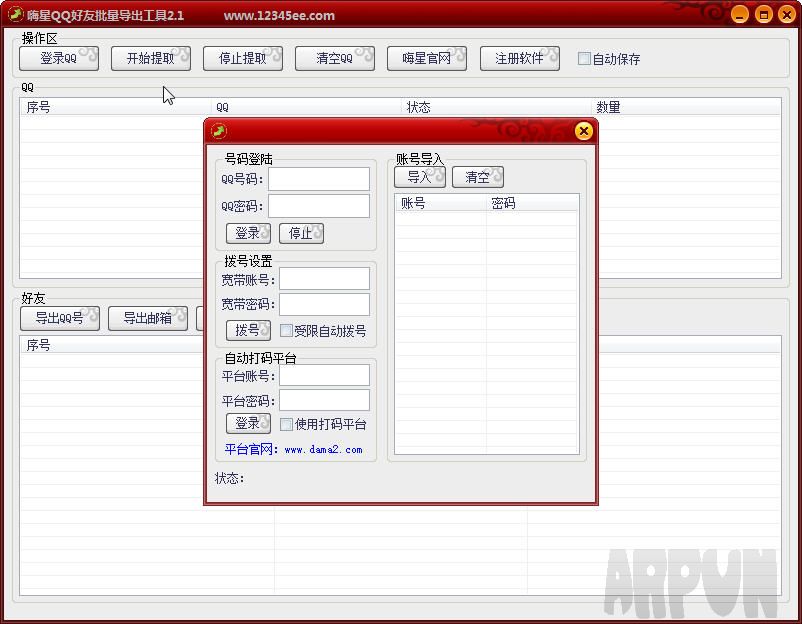
Task: Open the www.dama2.com platform link
Action: tap(323, 450)
